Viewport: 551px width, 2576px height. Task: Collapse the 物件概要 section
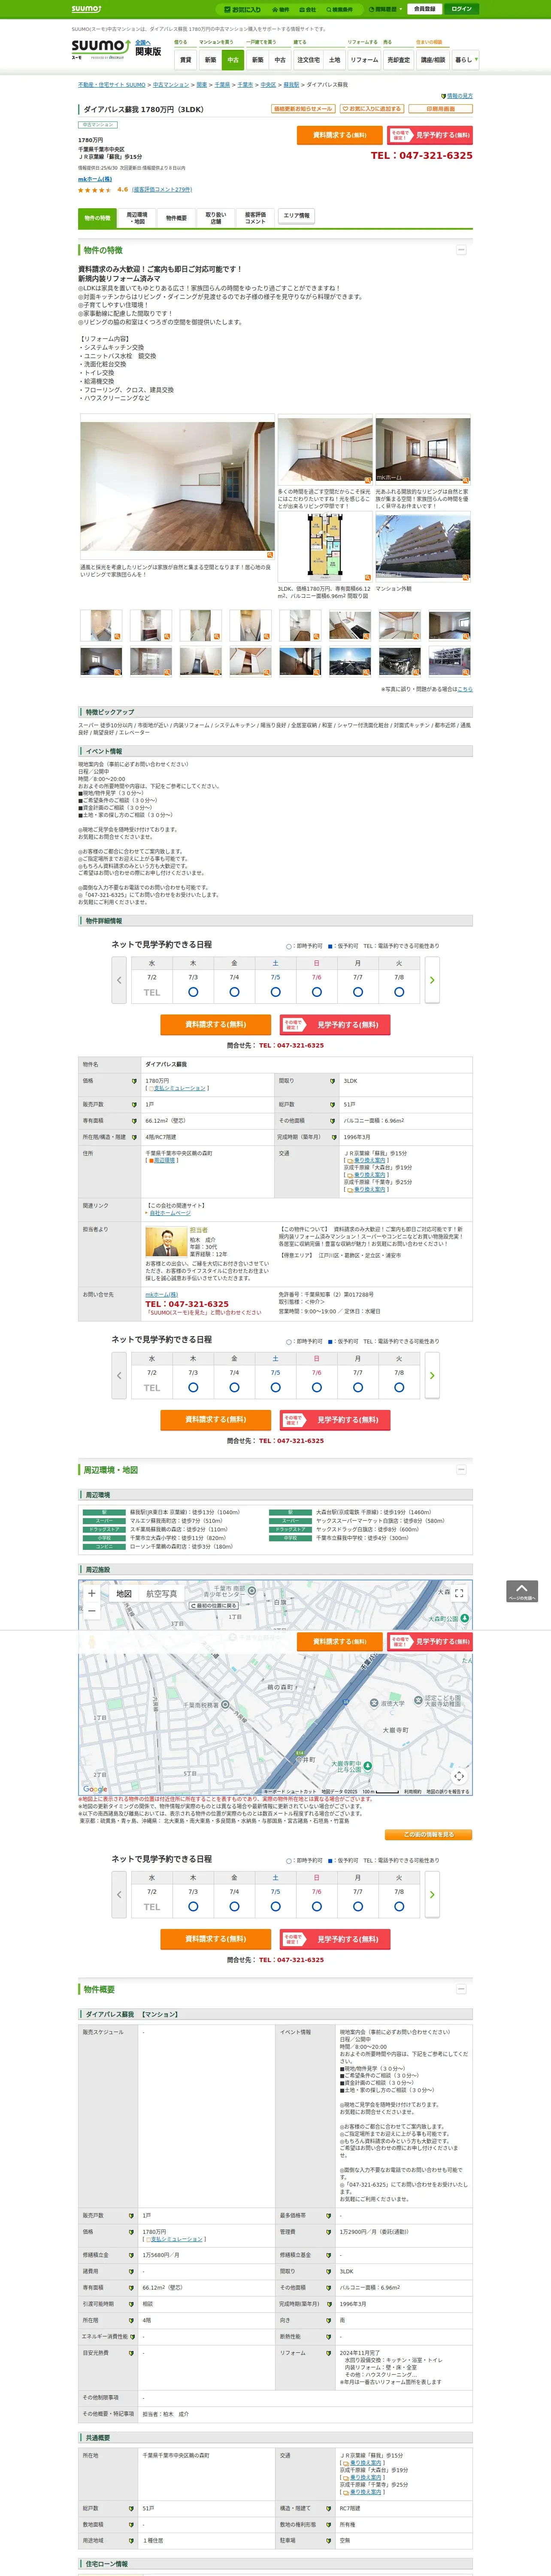(x=461, y=1989)
